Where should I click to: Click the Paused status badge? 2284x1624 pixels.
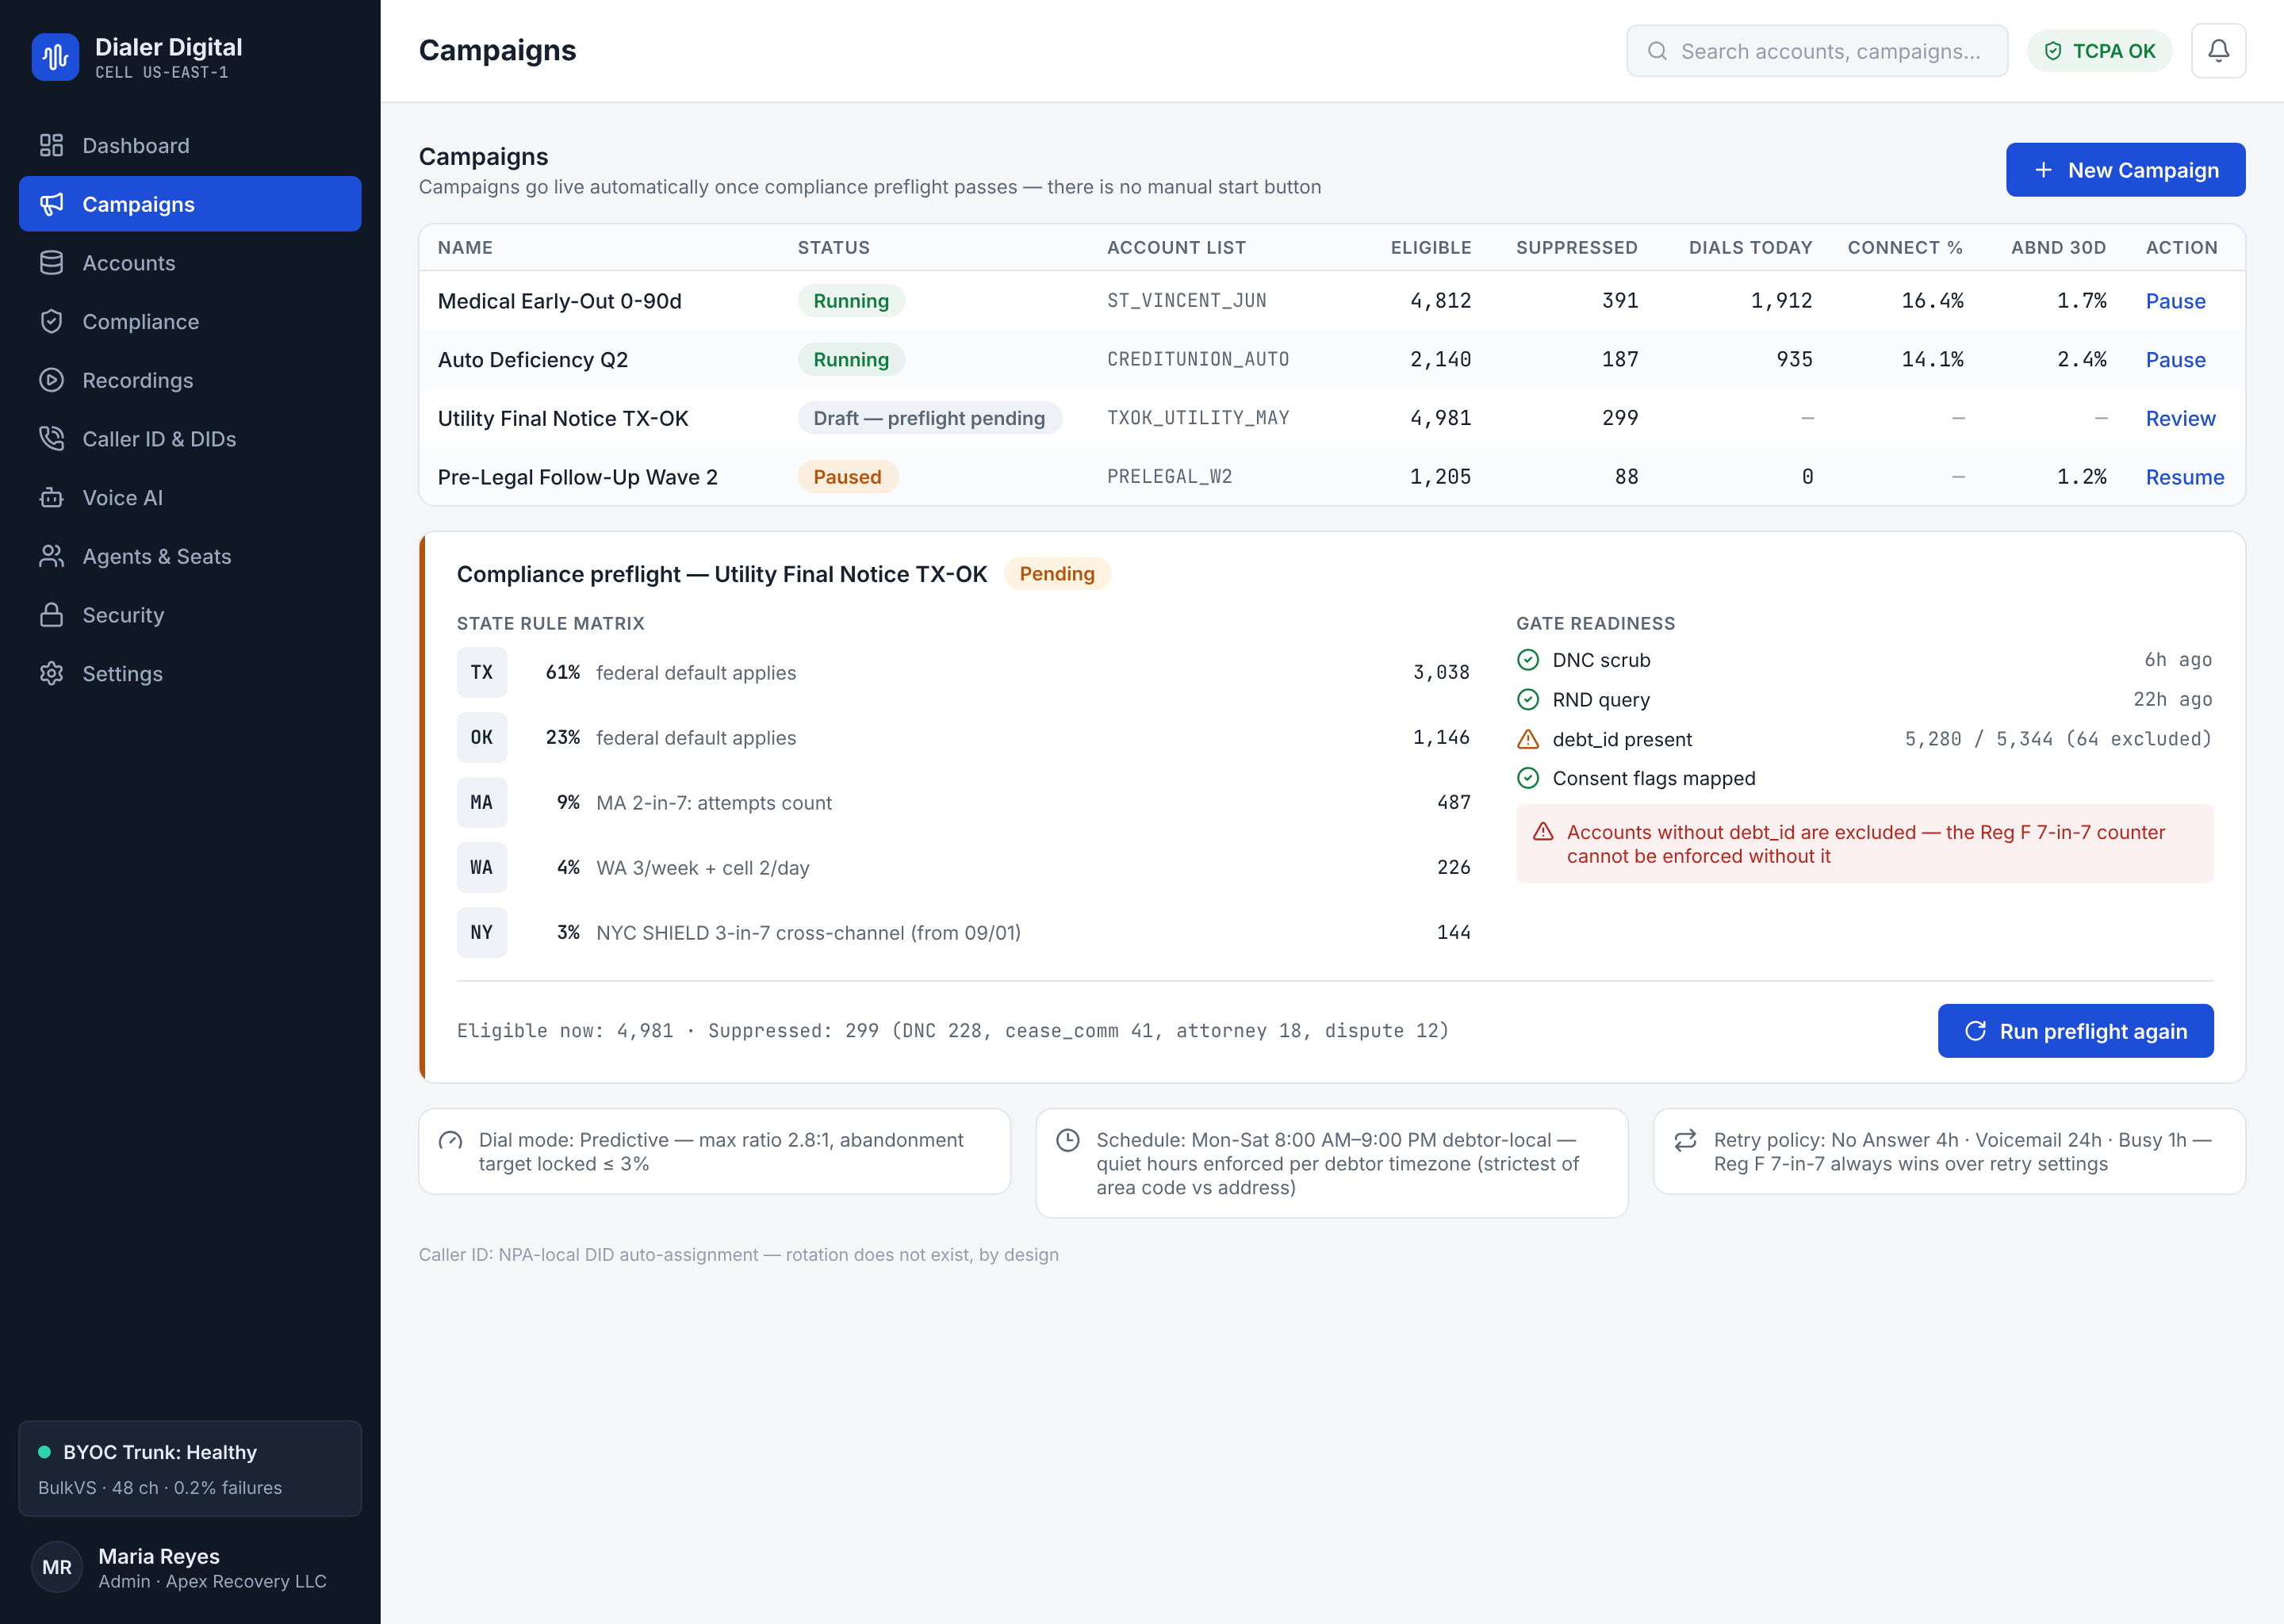pos(847,477)
